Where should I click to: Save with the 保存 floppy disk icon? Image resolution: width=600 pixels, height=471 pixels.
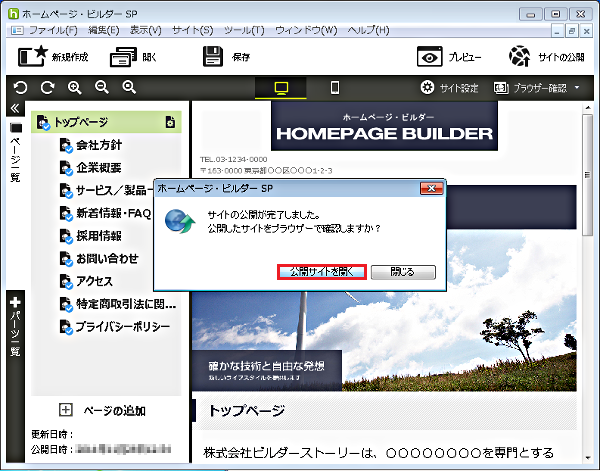coord(213,56)
